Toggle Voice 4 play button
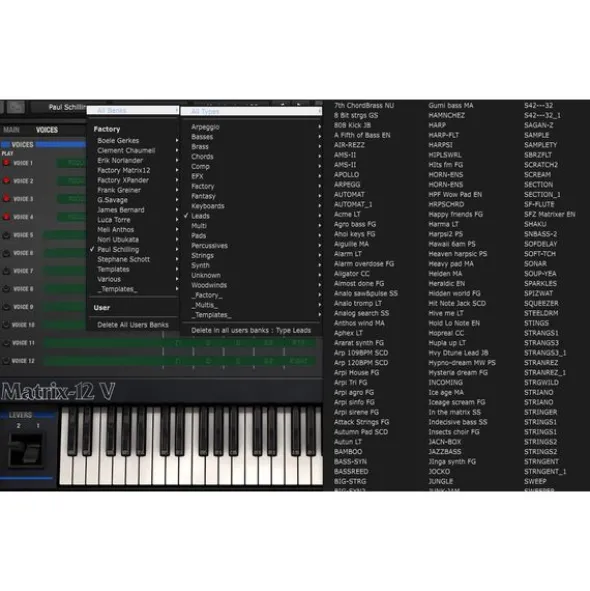This screenshot has width=590, height=591. pos(6,217)
